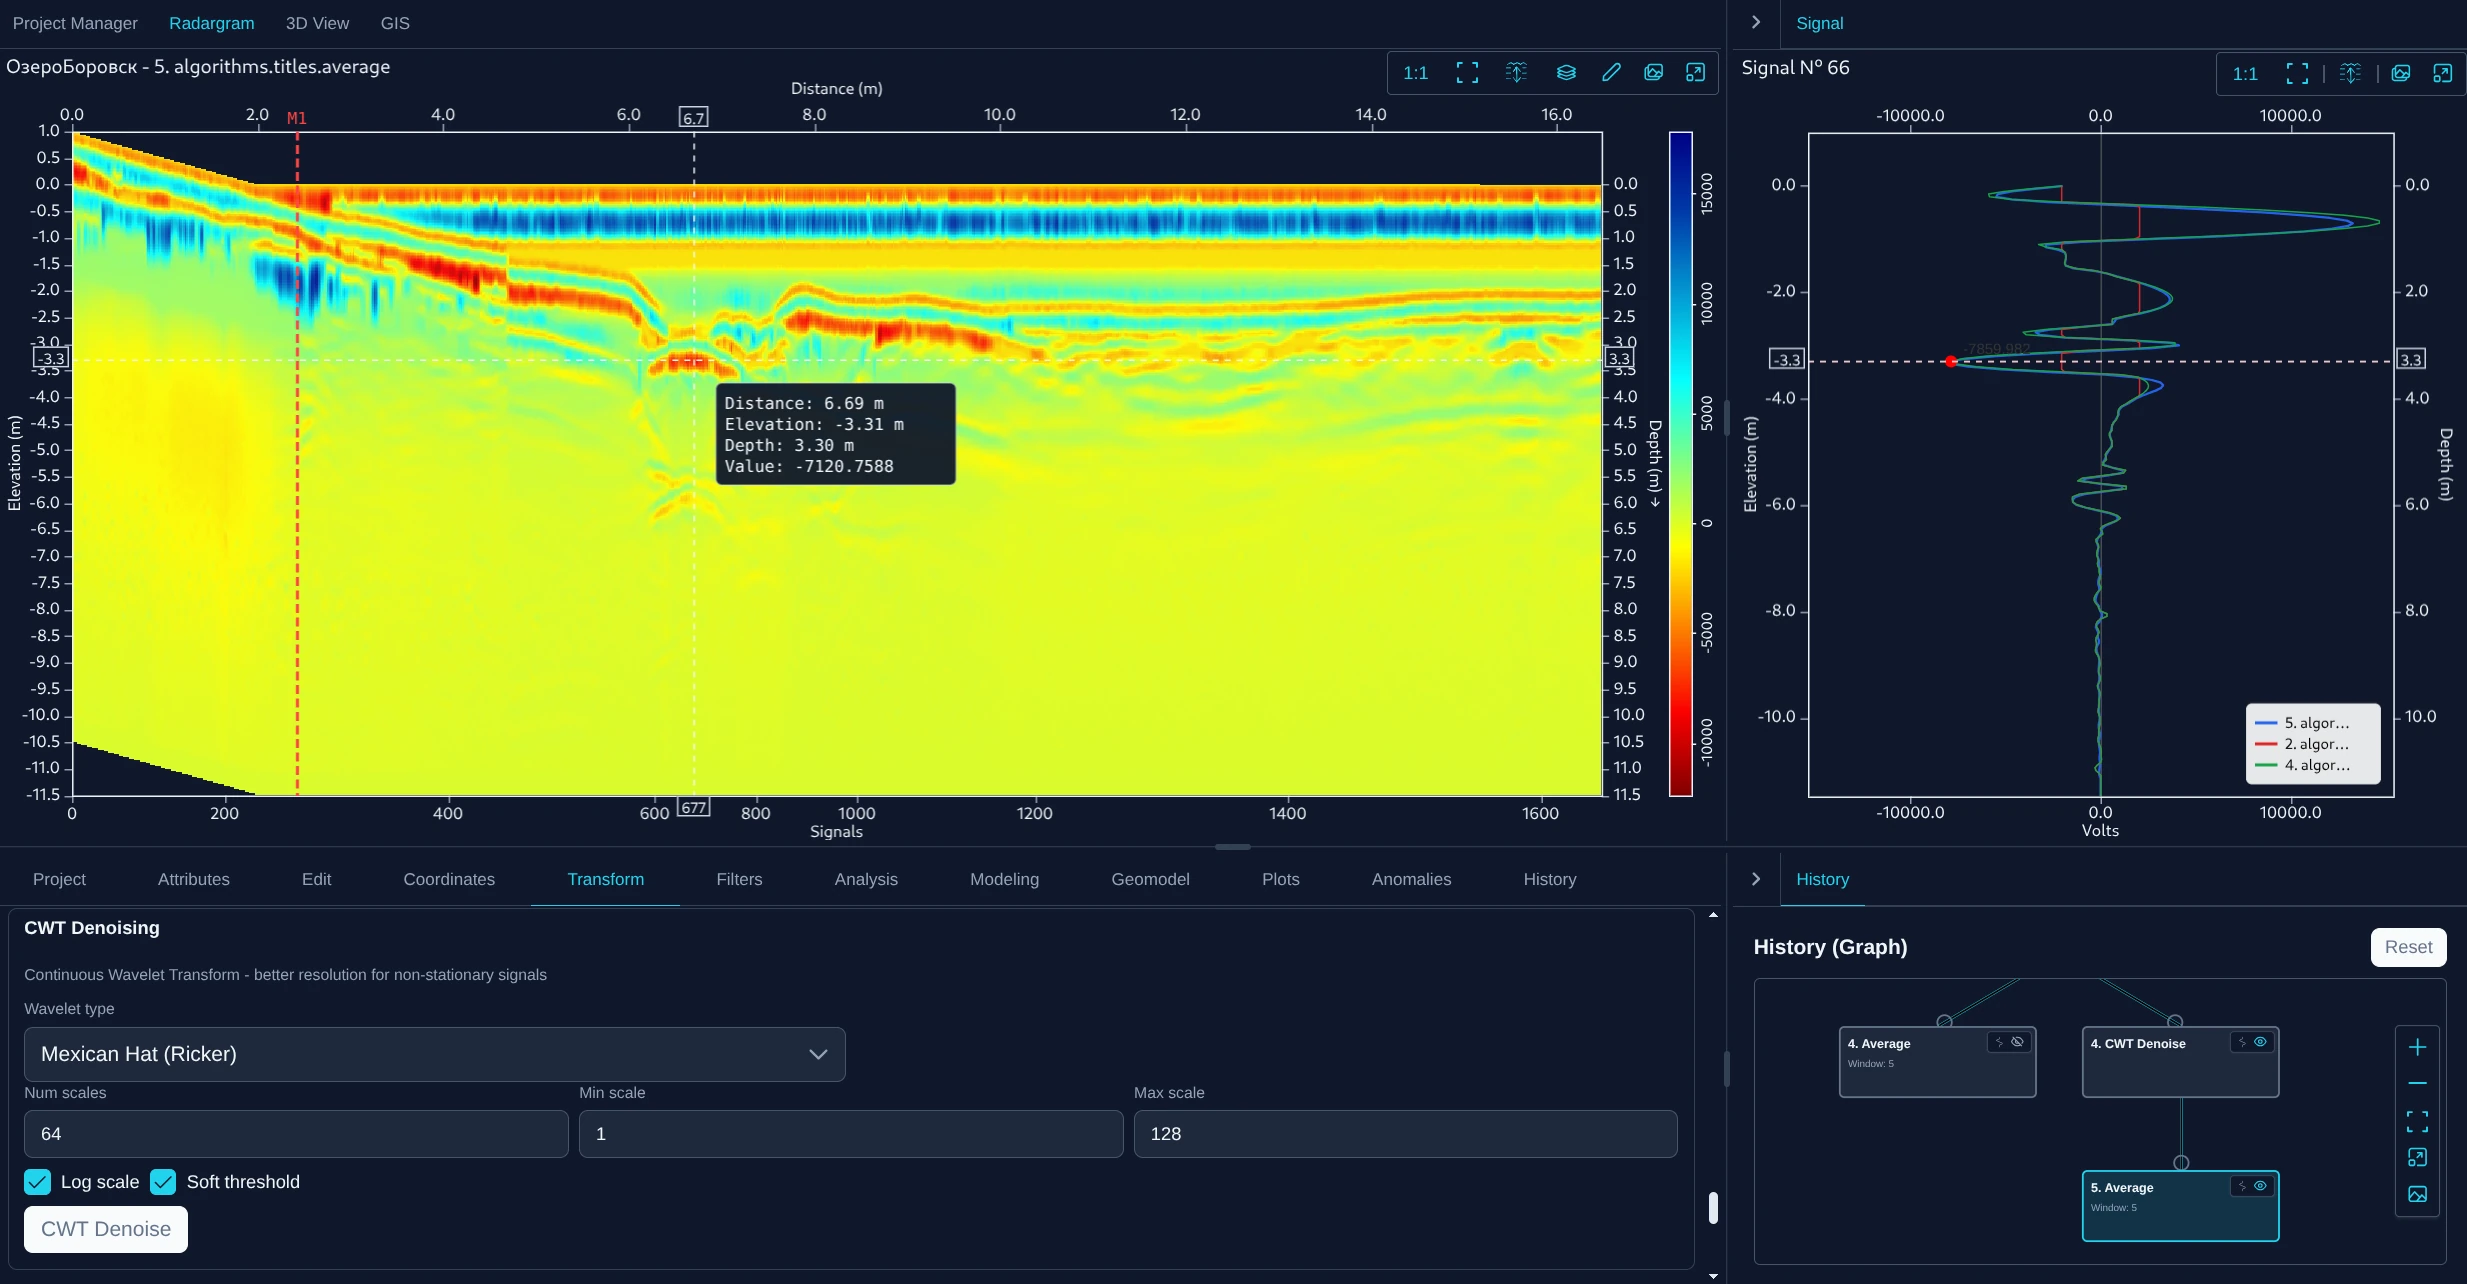2467x1284 pixels.
Task: Click the gain adjustment icon on the signal toolbar
Action: point(2351,72)
